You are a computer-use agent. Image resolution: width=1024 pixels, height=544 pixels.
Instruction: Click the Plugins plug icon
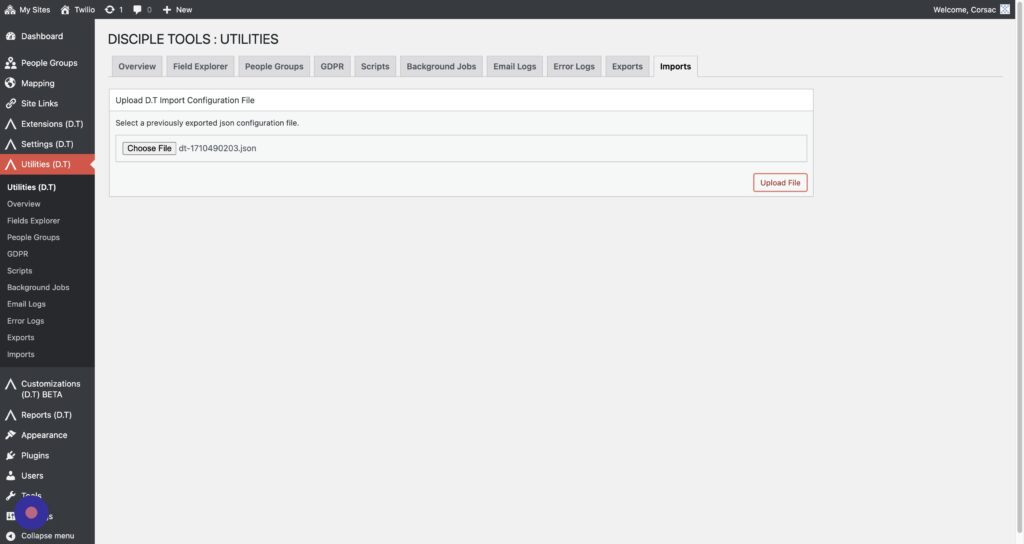pos(11,455)
